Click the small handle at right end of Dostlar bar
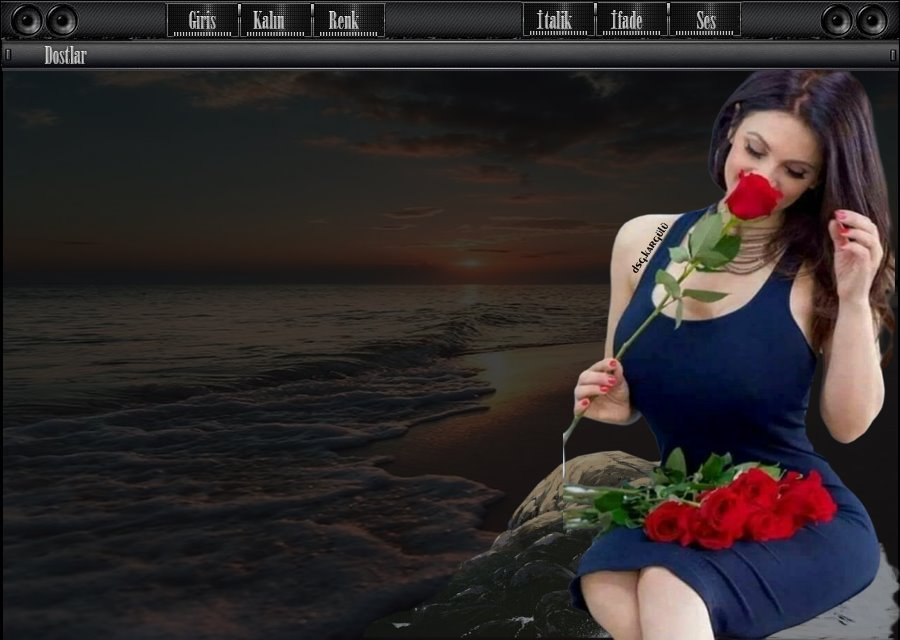Viewport: 900px width, 640px height. (892, 55)
